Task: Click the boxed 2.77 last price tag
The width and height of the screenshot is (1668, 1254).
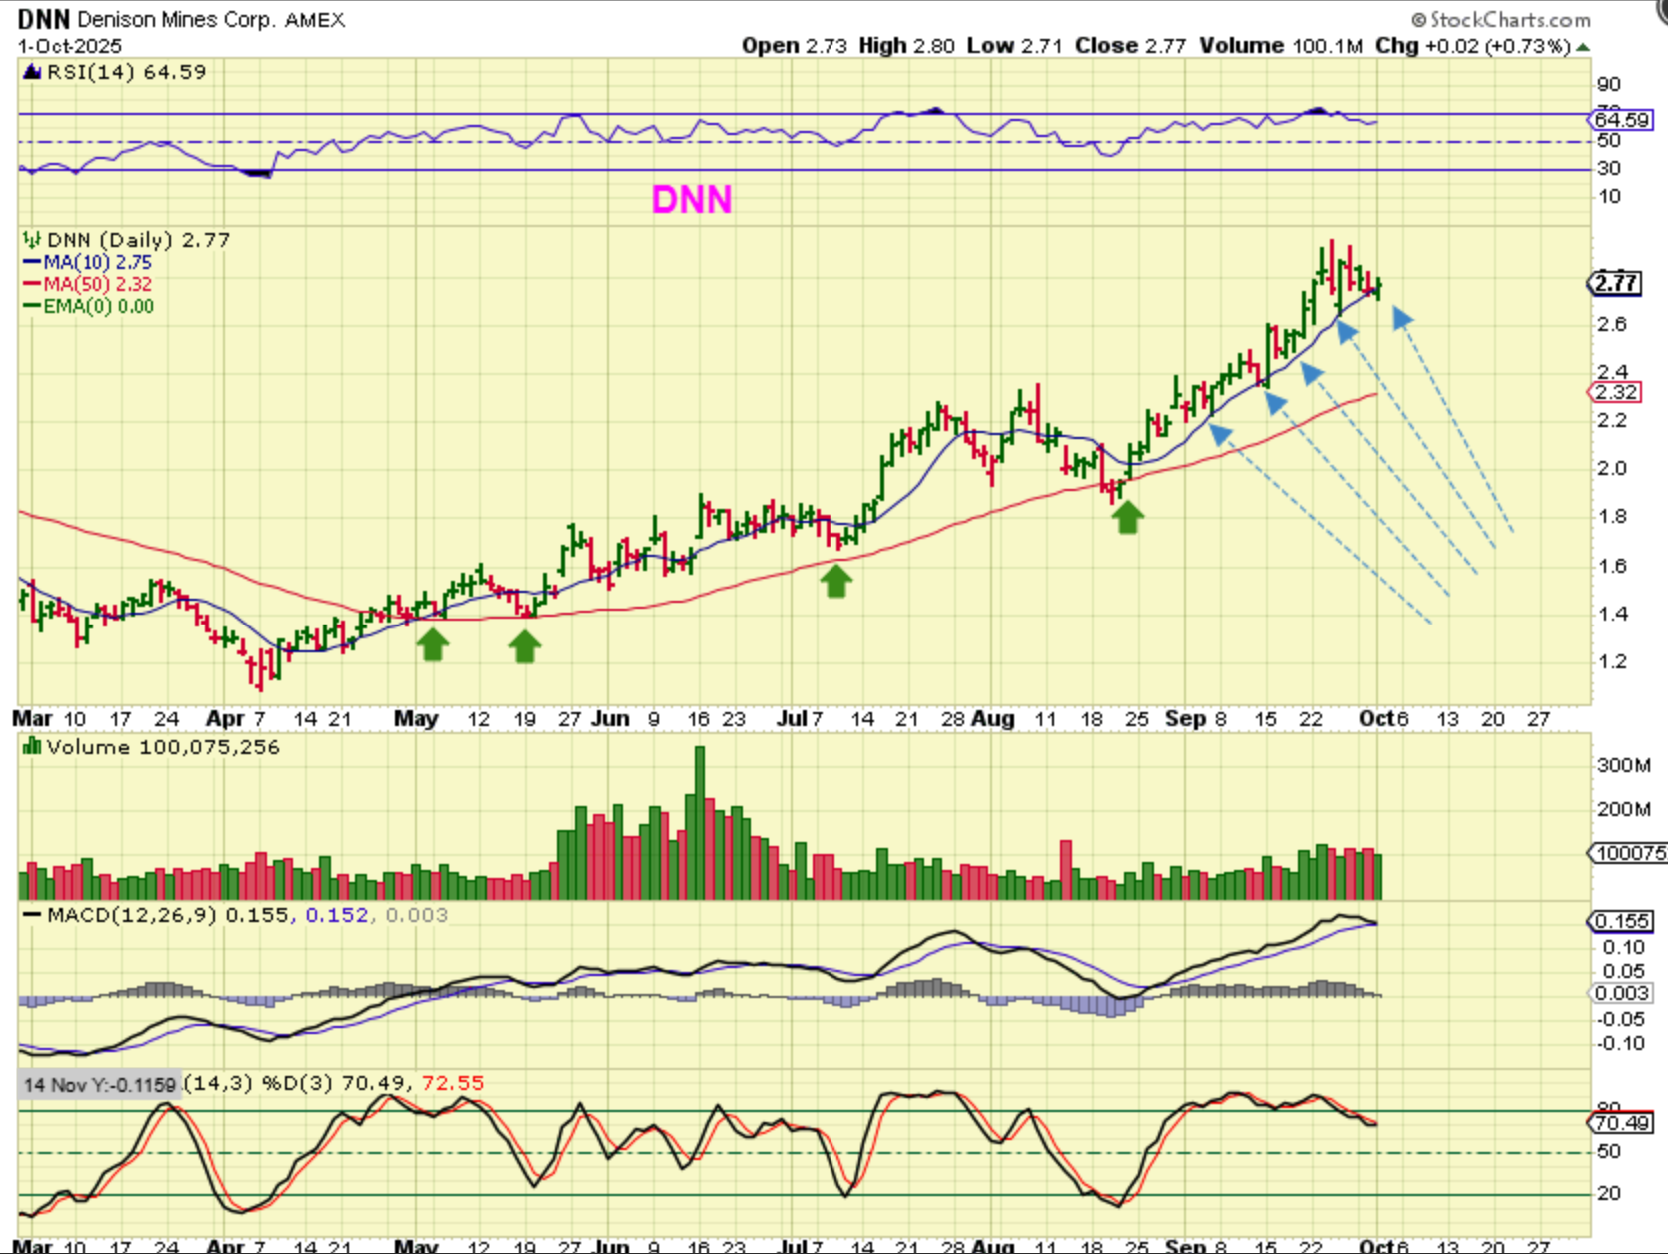Action: click(x=1616, y=283)
